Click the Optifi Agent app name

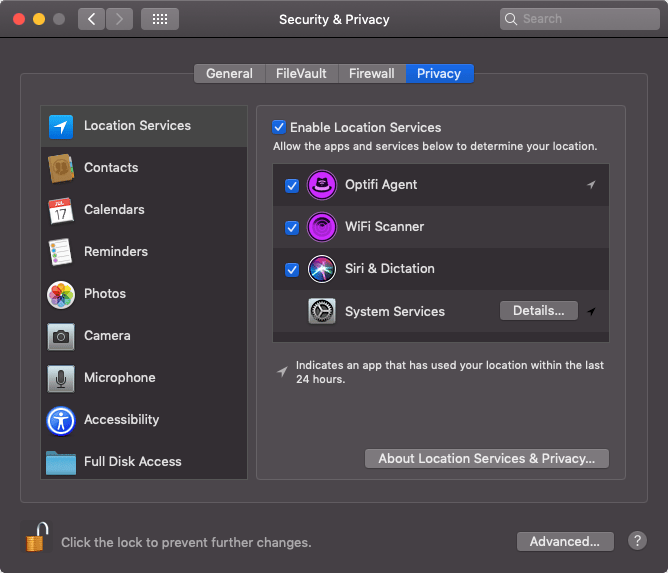coord(381,184)
